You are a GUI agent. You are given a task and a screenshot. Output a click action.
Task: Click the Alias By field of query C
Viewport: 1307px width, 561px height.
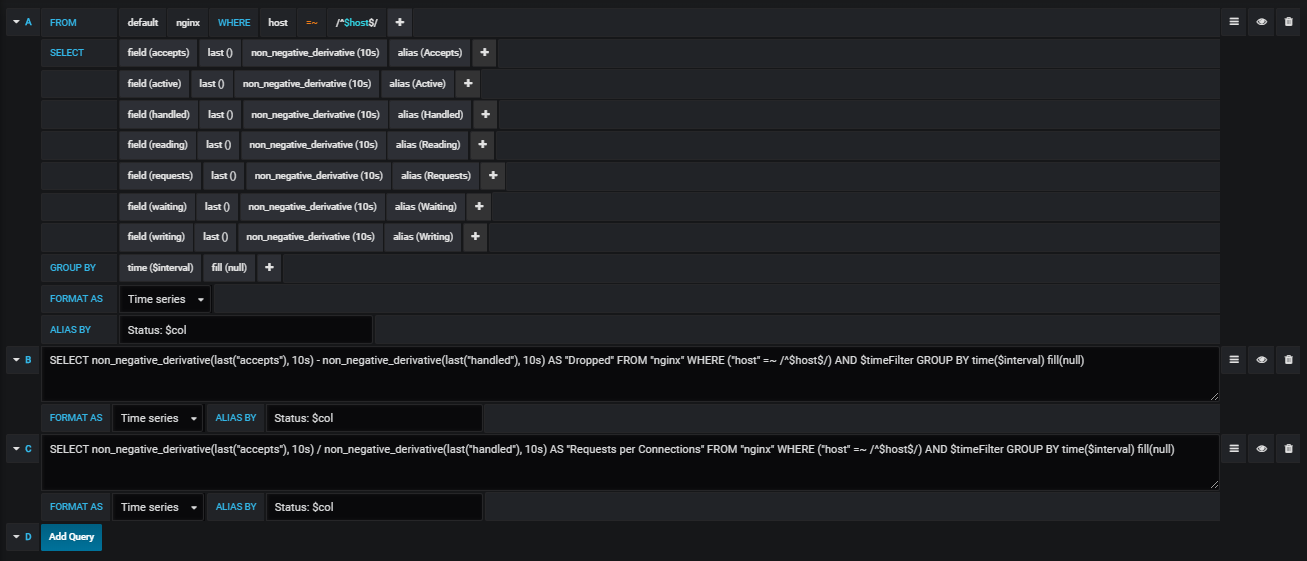[x=374, y=507]
